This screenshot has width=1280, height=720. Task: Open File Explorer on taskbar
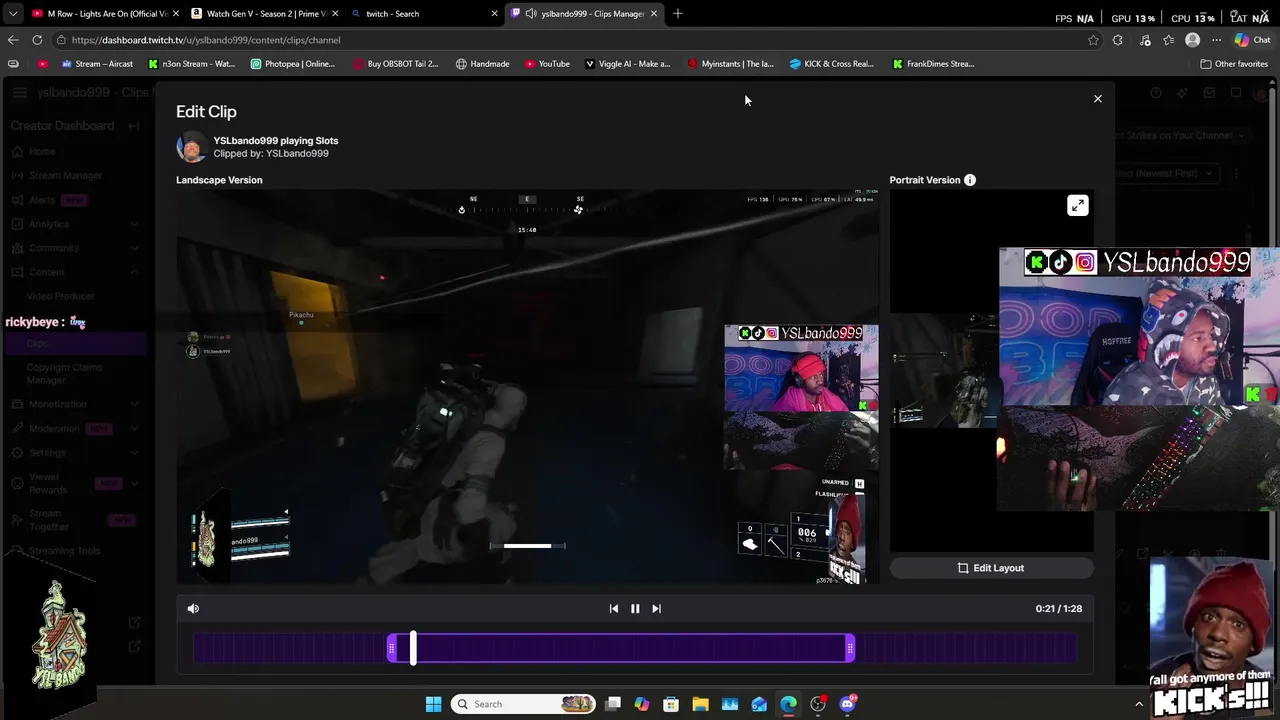(700, 704)
